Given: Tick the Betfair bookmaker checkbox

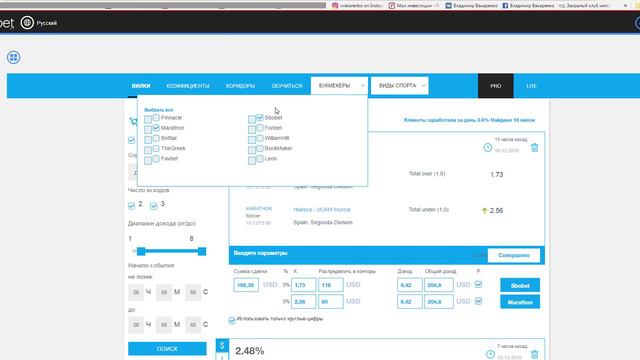Looking at the screenshot, I should click(x=156, y=138).
